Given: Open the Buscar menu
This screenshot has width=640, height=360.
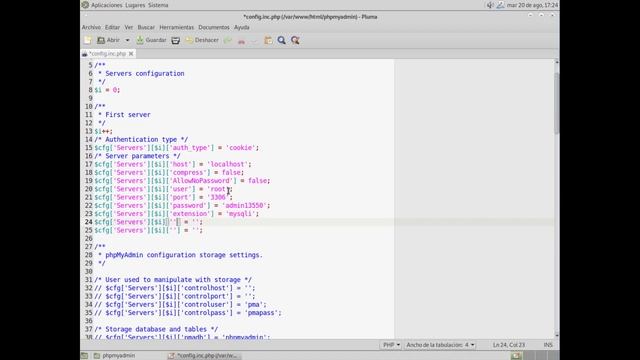Looking at the screenshot, I should (146, 27).
